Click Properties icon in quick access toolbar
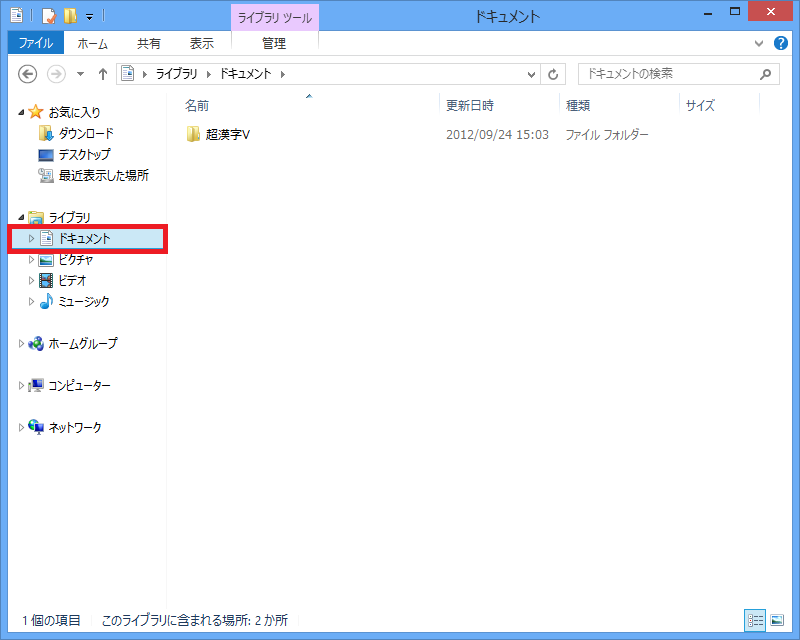The height and width of the screenshot is (640, 800). pos(47,15)
